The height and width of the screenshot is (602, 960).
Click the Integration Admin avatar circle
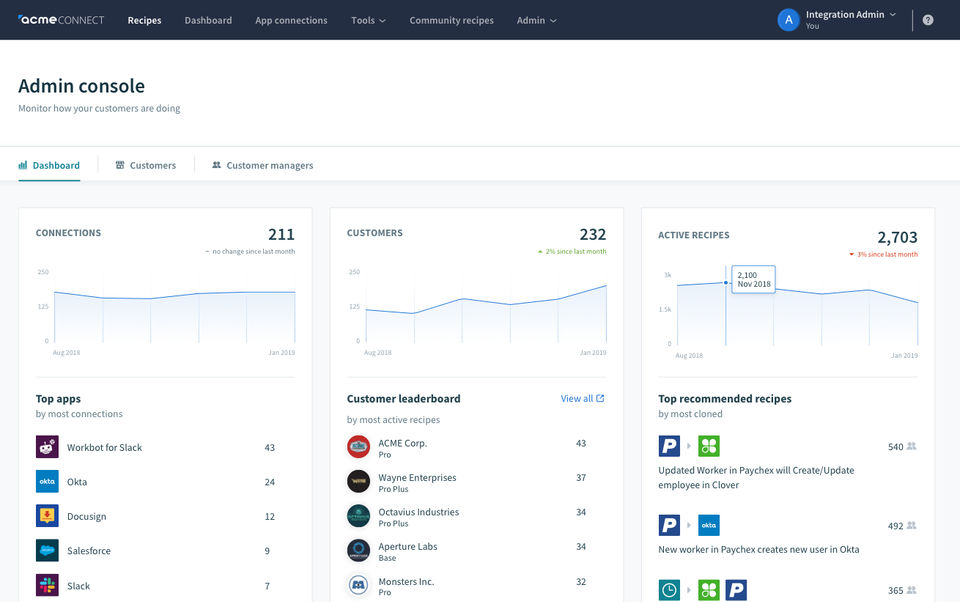789,20
